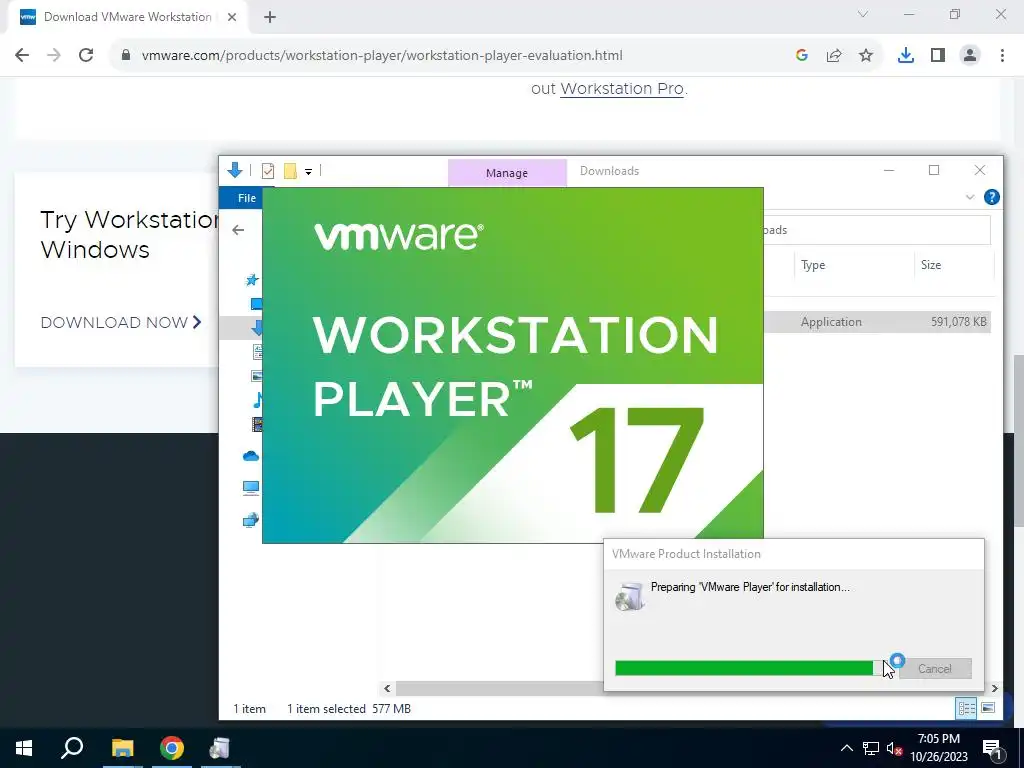This screenshot has height=768, width=1024.
Task: Open the notification center icon
Action: click(993, 748)
